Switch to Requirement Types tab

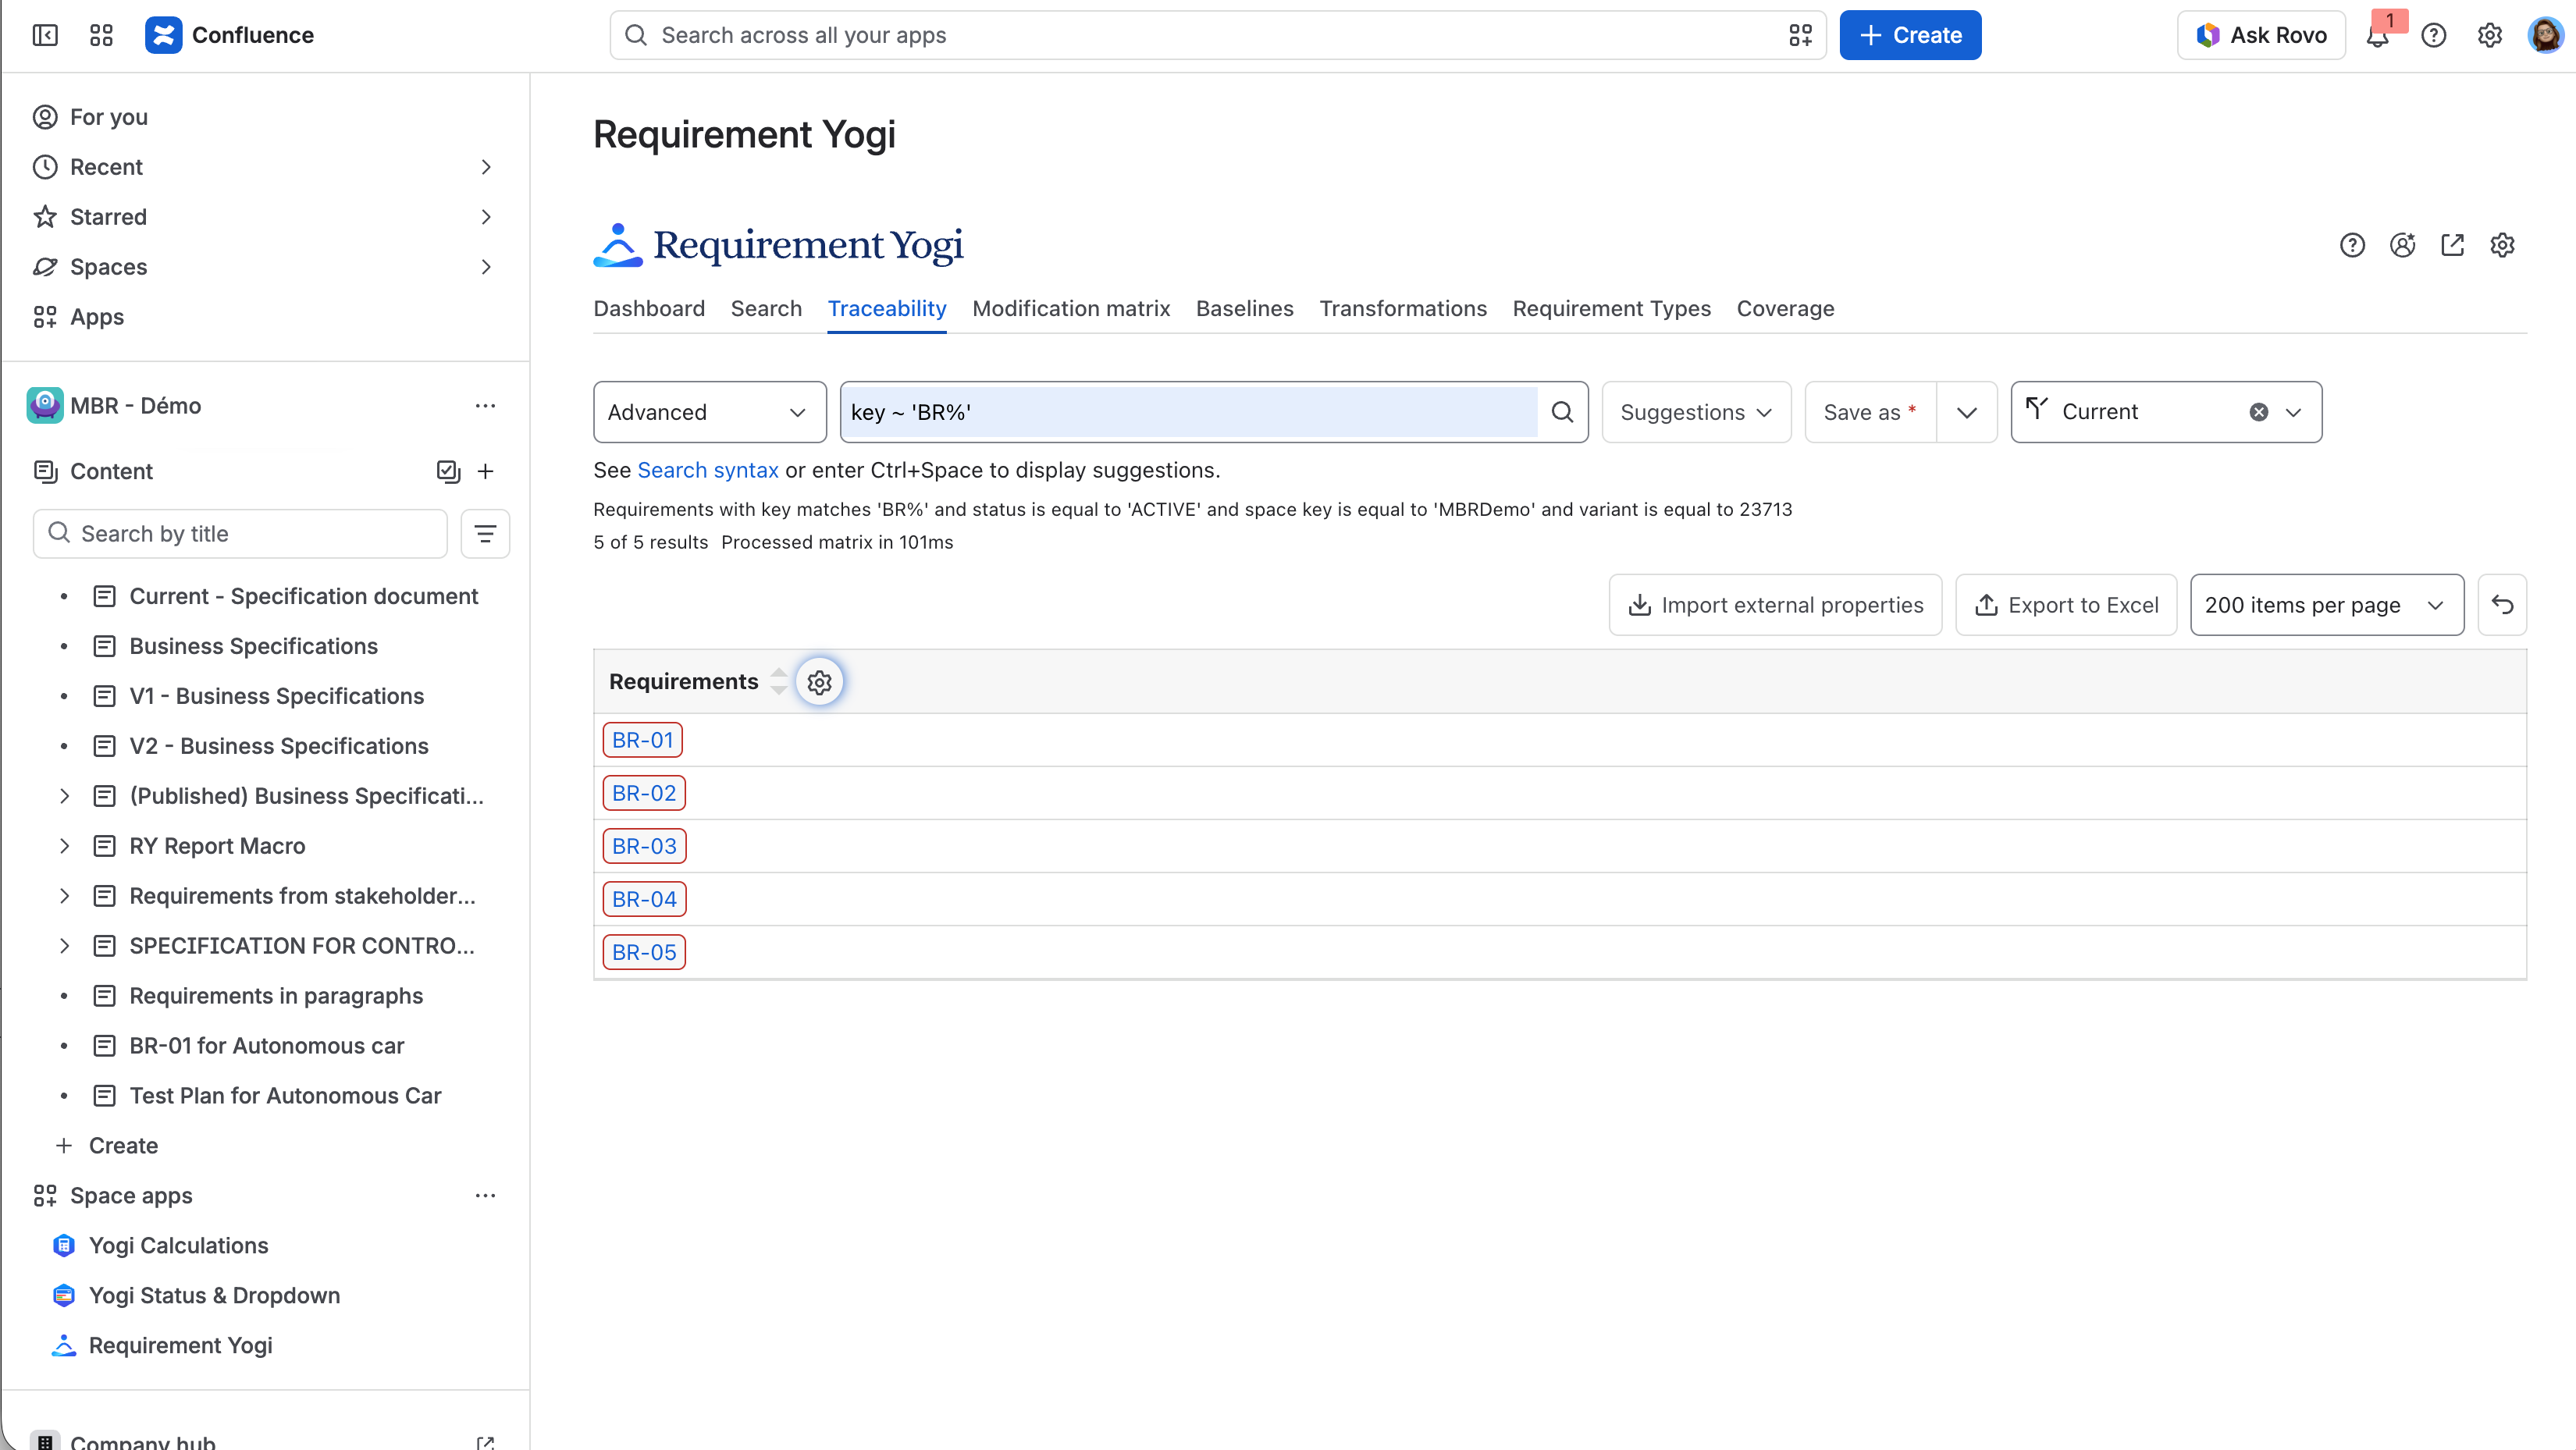click(x=1611, y=309)
